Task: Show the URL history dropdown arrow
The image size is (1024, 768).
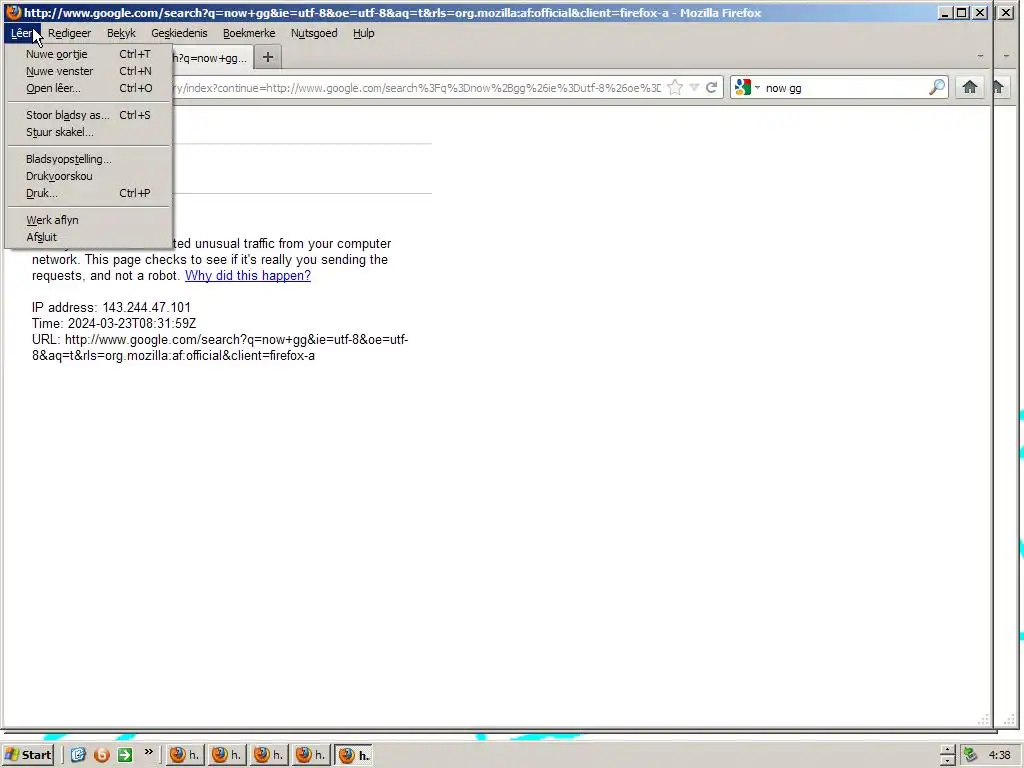Action: coord(694,88)
